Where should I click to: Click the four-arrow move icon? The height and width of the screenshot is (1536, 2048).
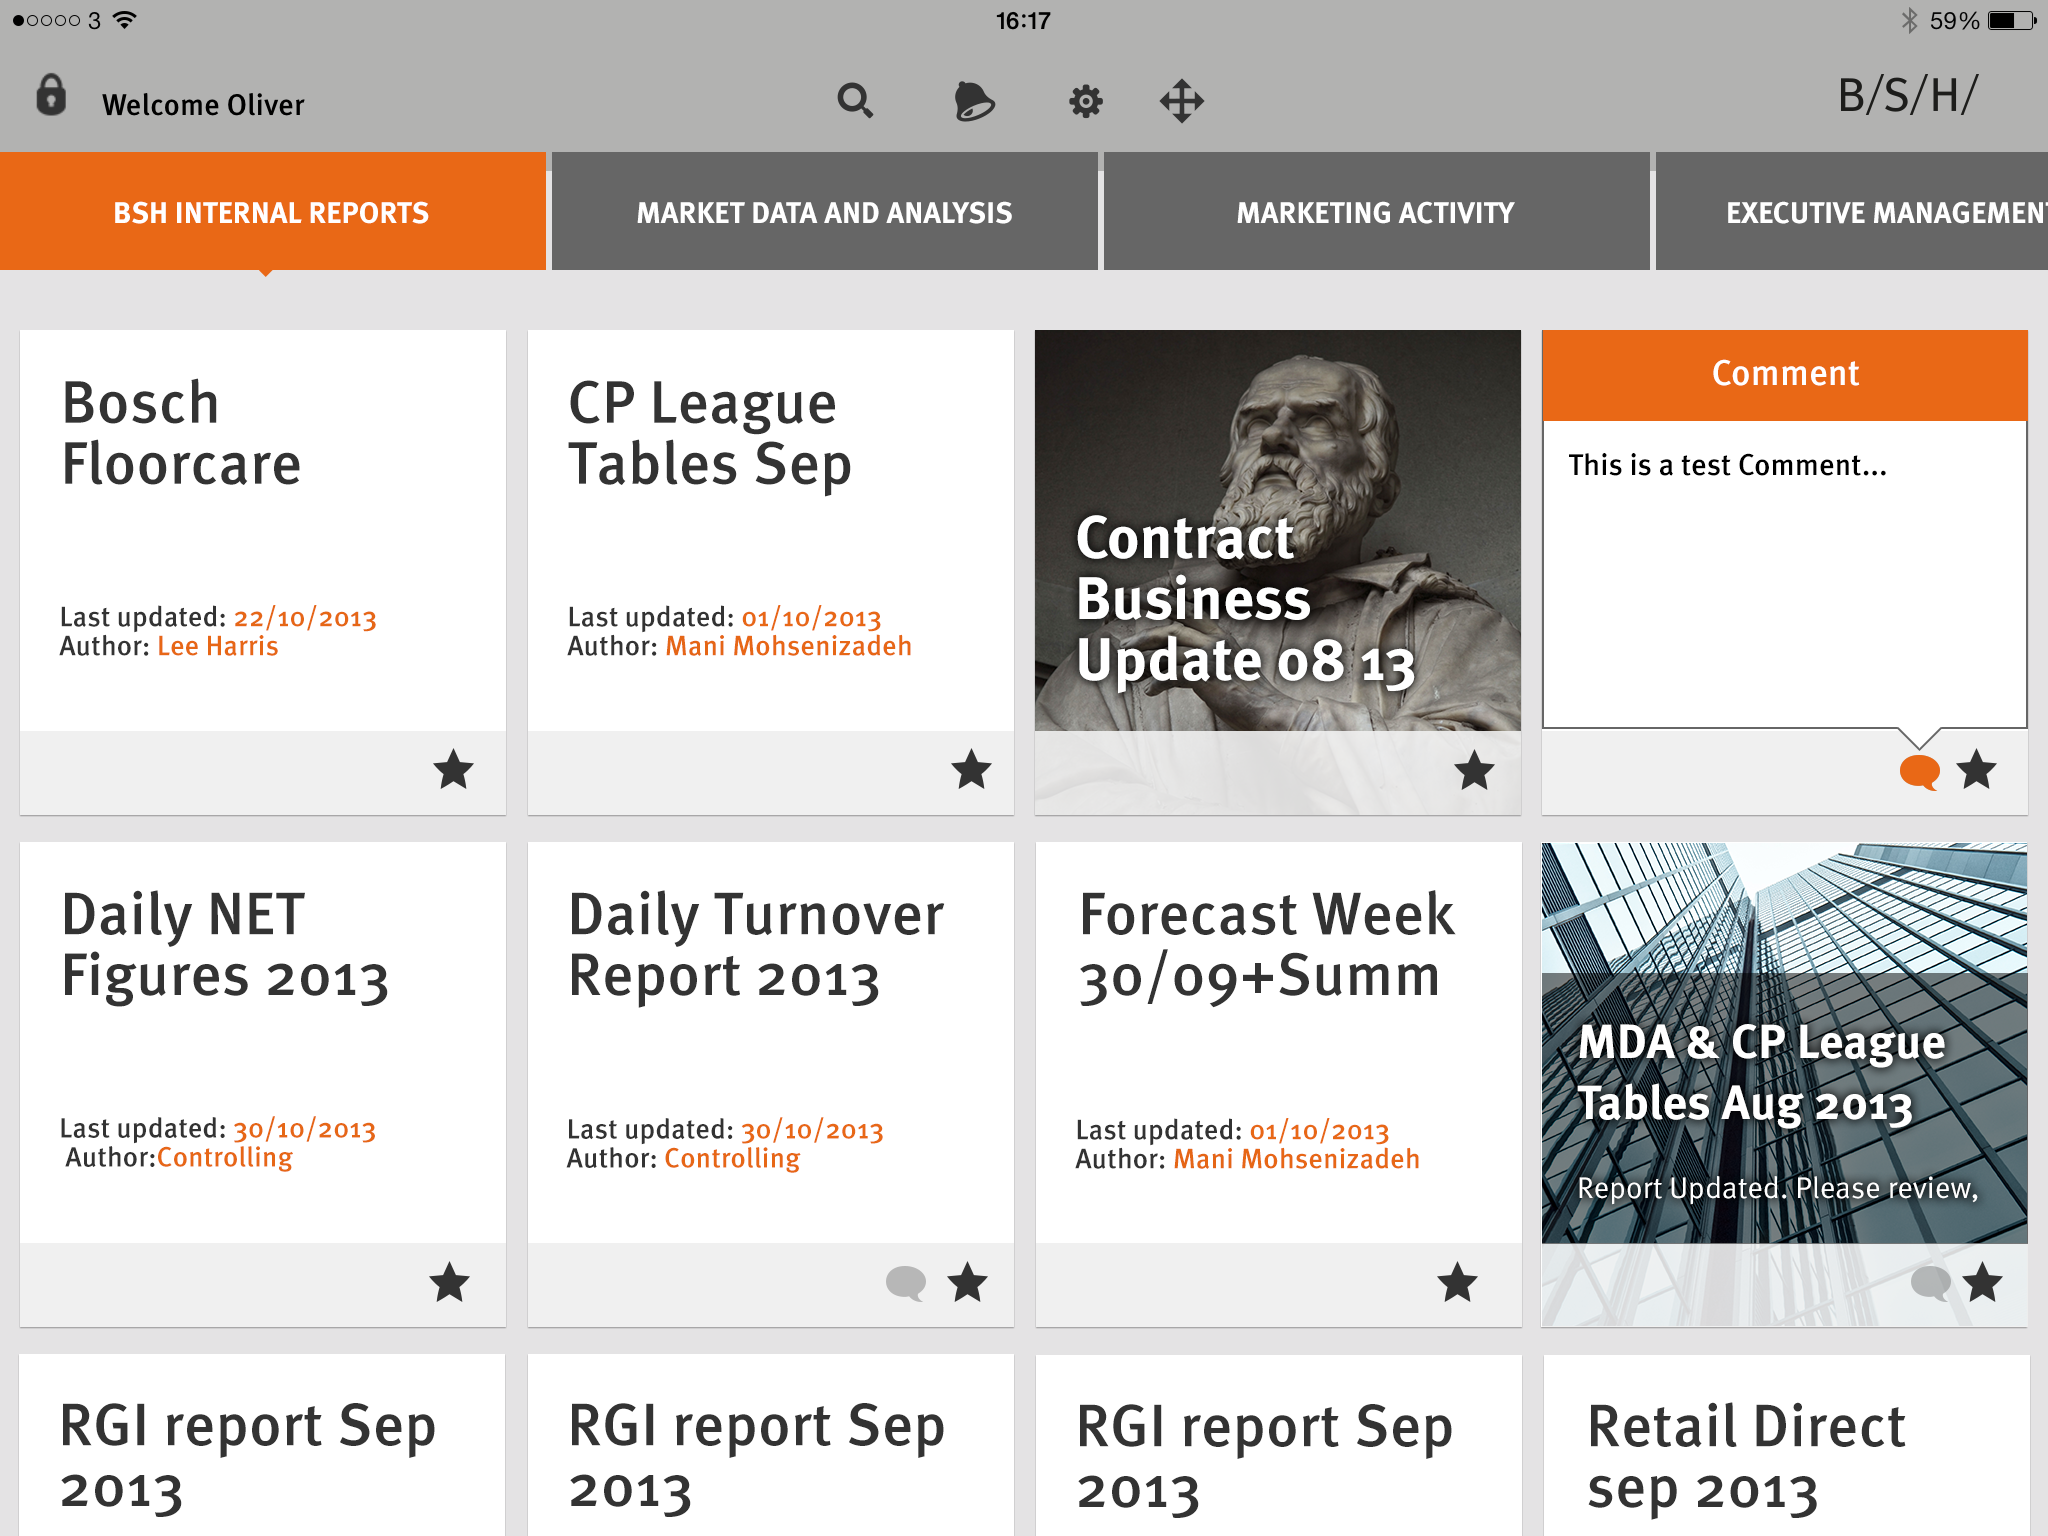1181,101
